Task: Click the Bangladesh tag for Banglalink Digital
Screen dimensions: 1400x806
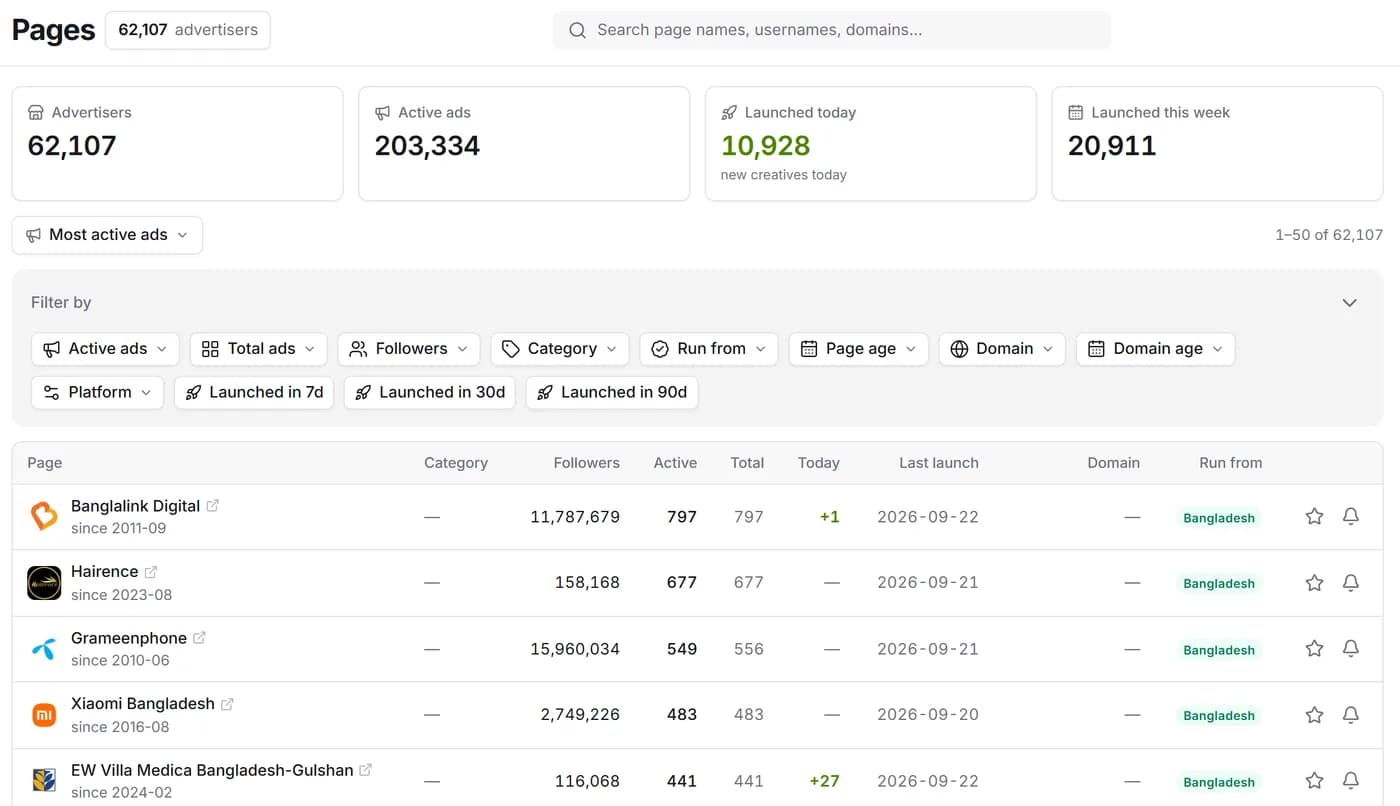Action: tap(1219, 518)
